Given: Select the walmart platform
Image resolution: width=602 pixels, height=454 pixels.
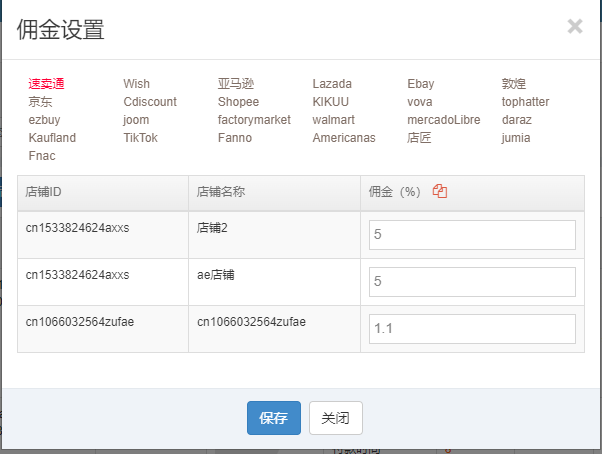Looking at the screenshot, I should pos(334,120).
